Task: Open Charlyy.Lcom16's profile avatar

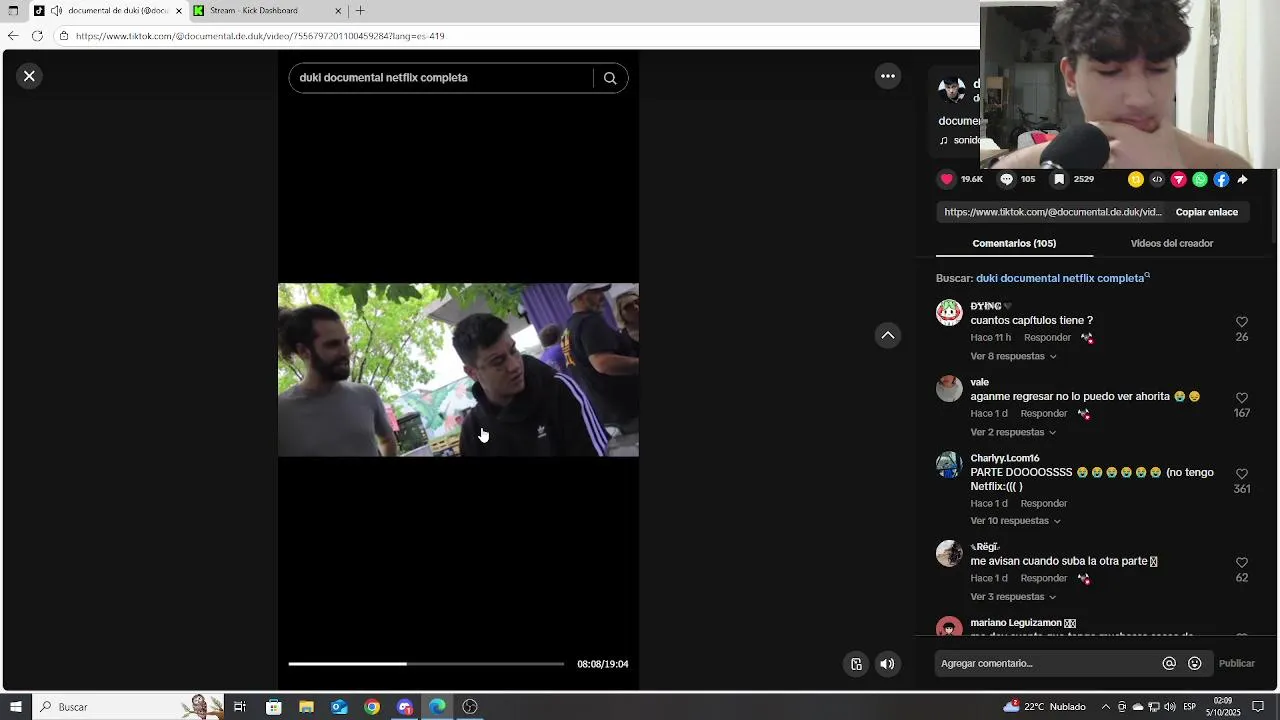Action: pos(949,465)
